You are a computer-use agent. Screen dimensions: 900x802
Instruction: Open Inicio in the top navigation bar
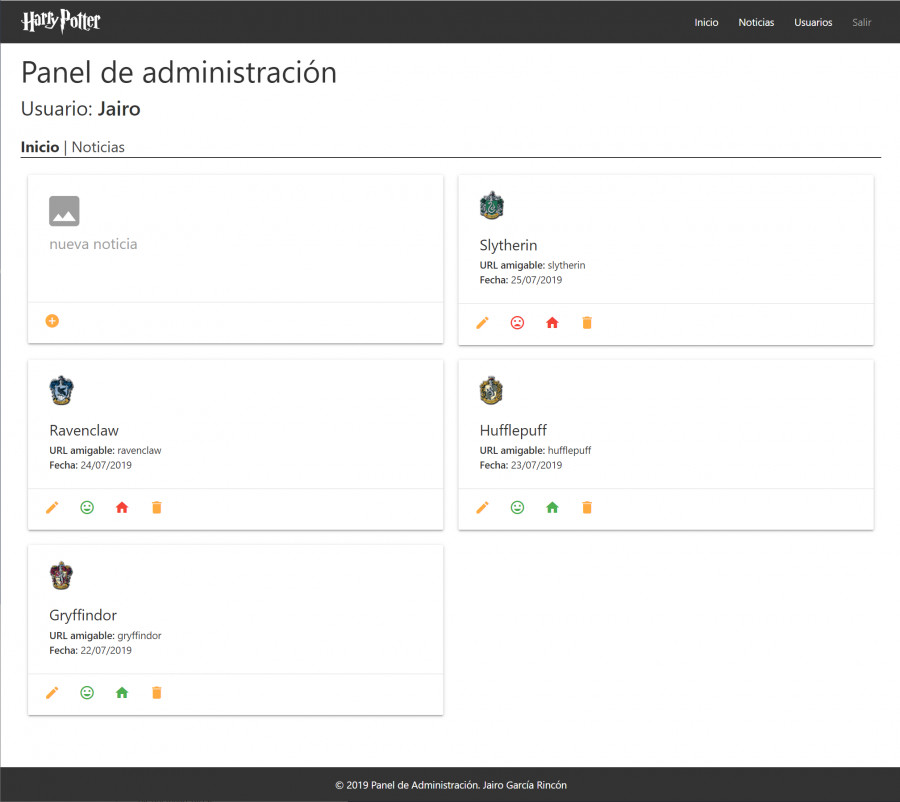(x=706, y=22)
